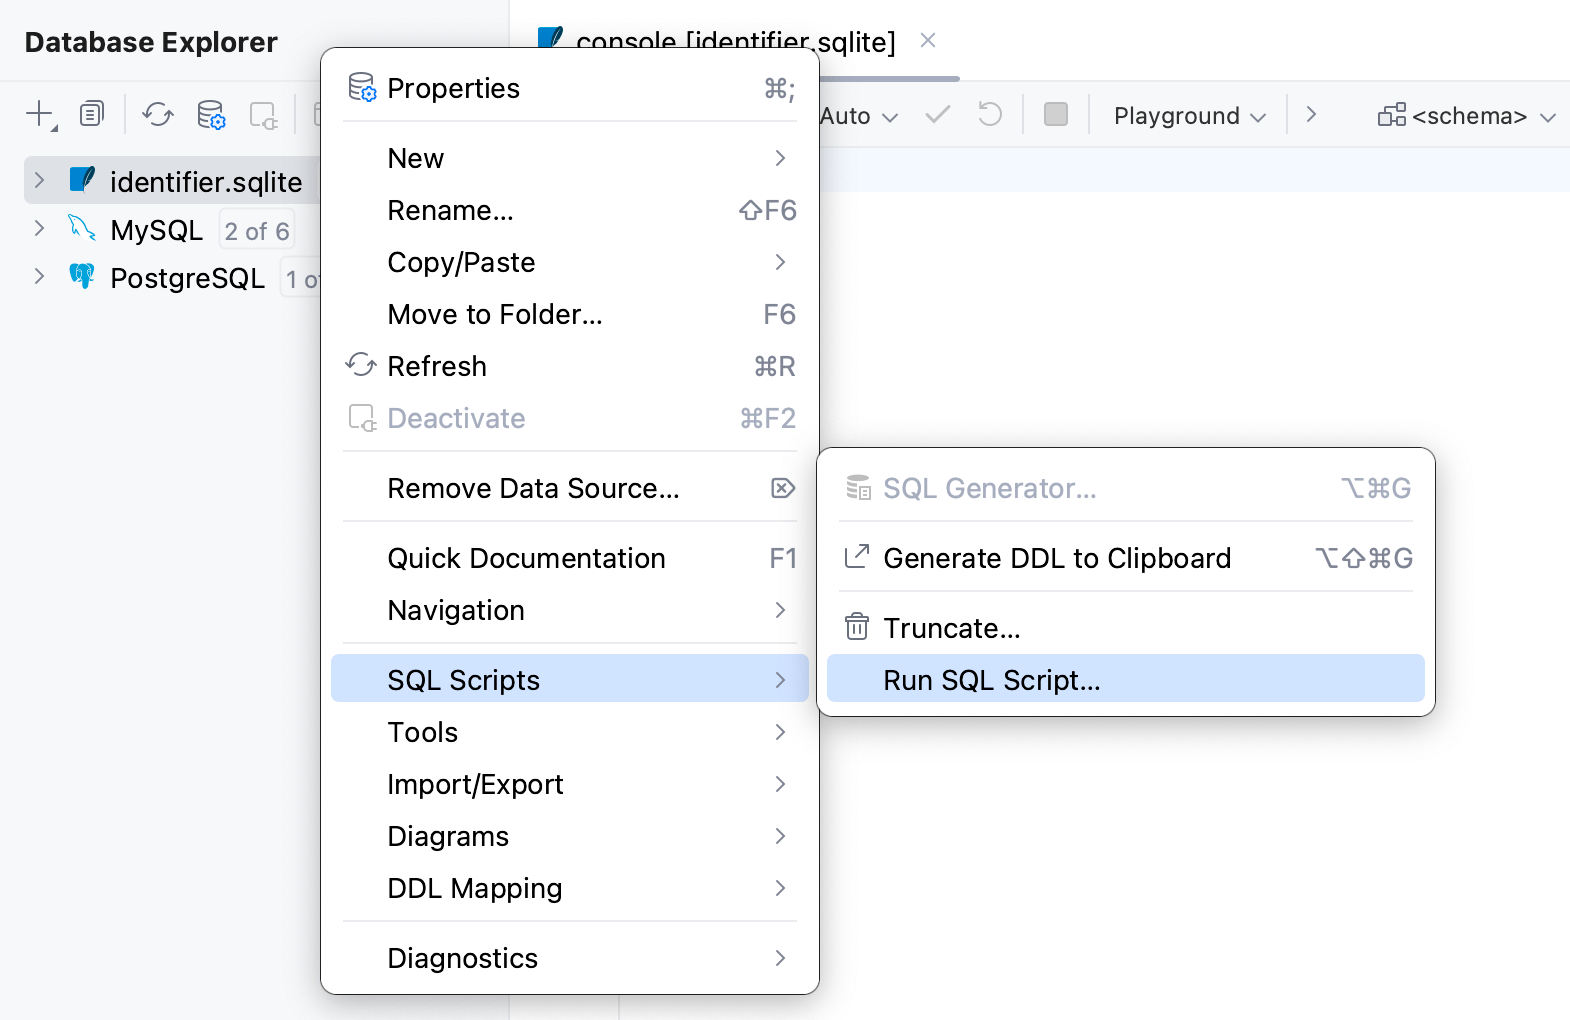
Task: Open data source properties toolbar icon
Action: (x=211, y=114)
